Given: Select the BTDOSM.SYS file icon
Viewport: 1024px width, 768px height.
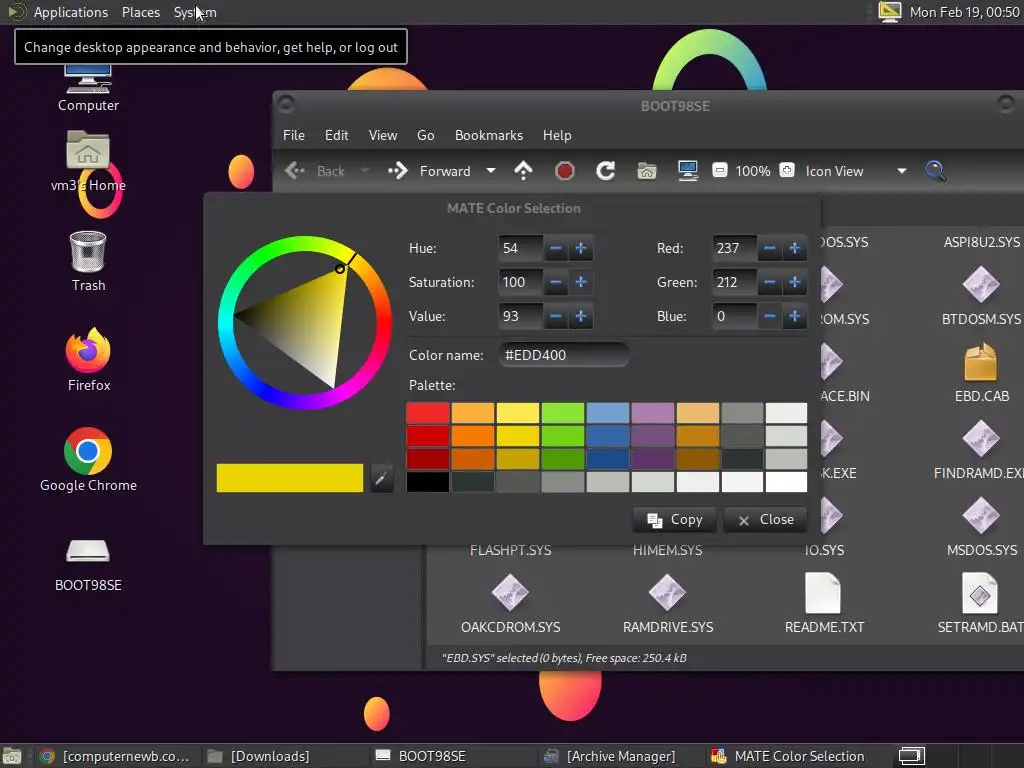Looking at the screenshot, I should pyautogui.click(x=981, y=285).
